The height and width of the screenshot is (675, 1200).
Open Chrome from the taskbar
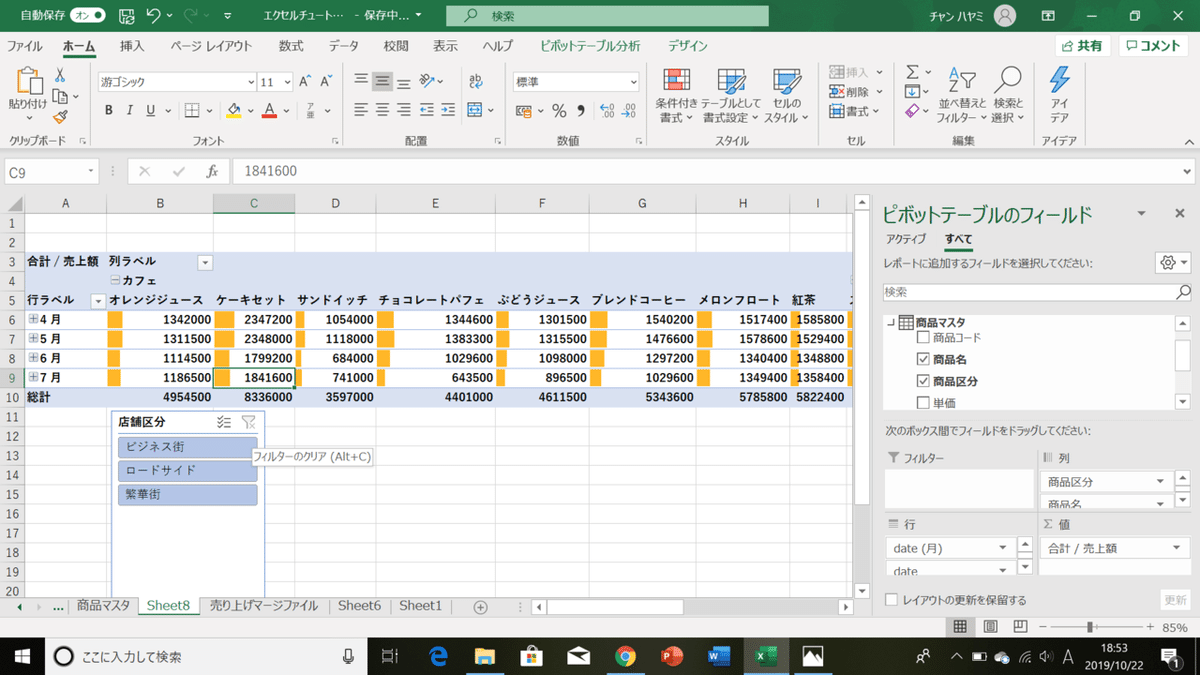click(625, 656)
